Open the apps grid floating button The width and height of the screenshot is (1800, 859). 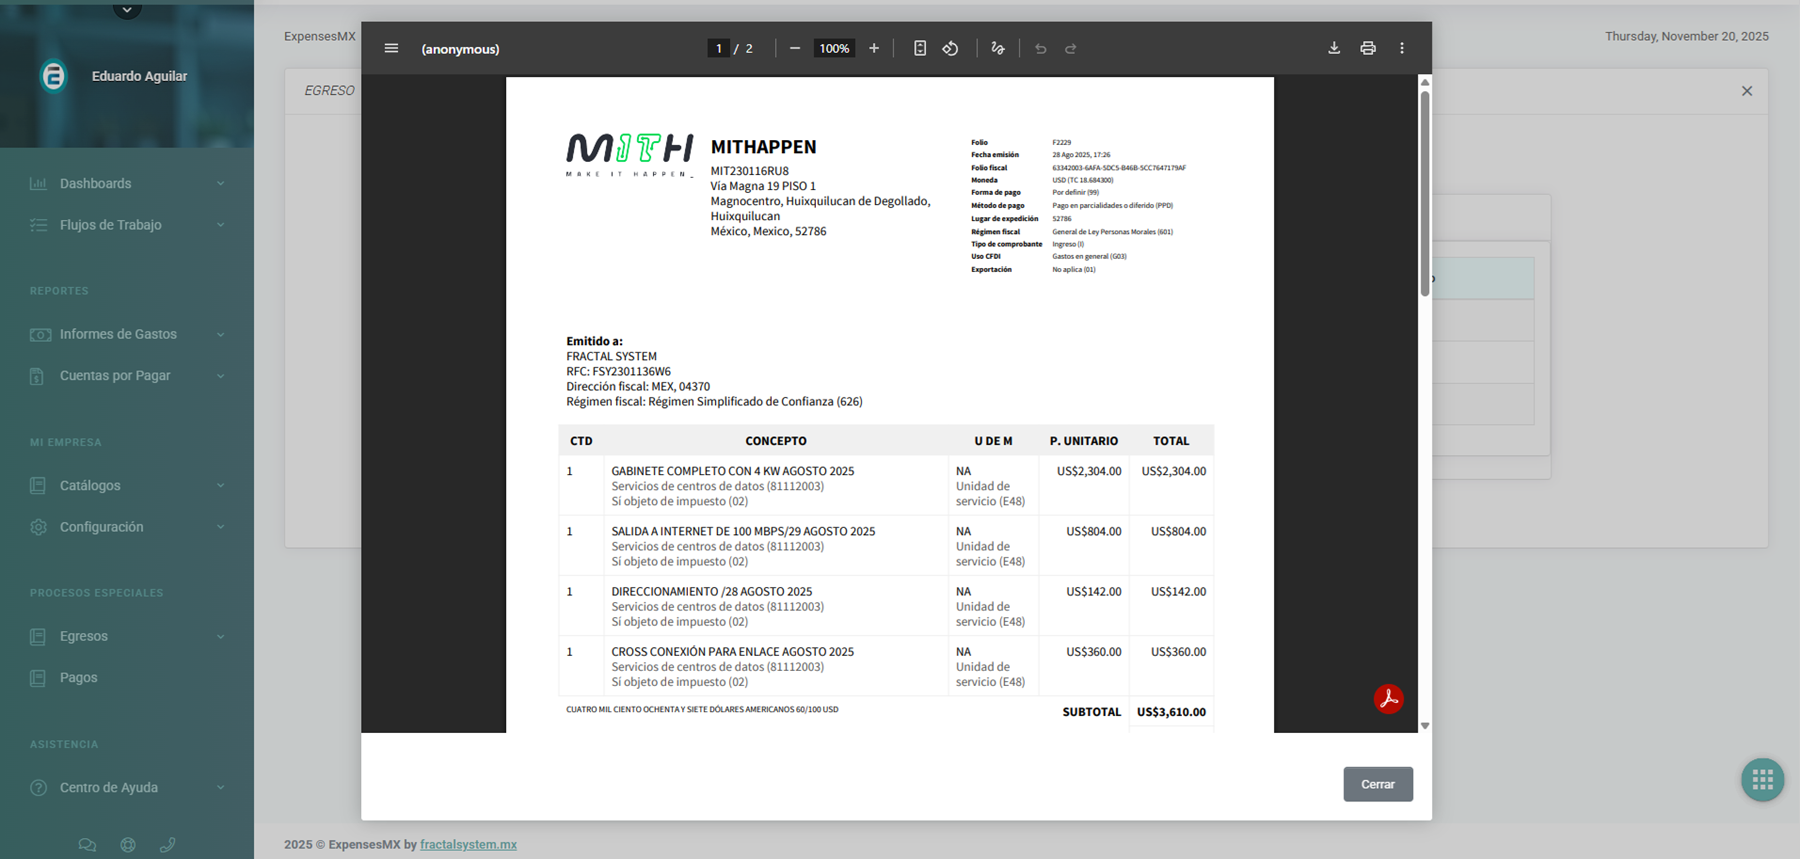pyautogui.click(x=1763, y=780)
